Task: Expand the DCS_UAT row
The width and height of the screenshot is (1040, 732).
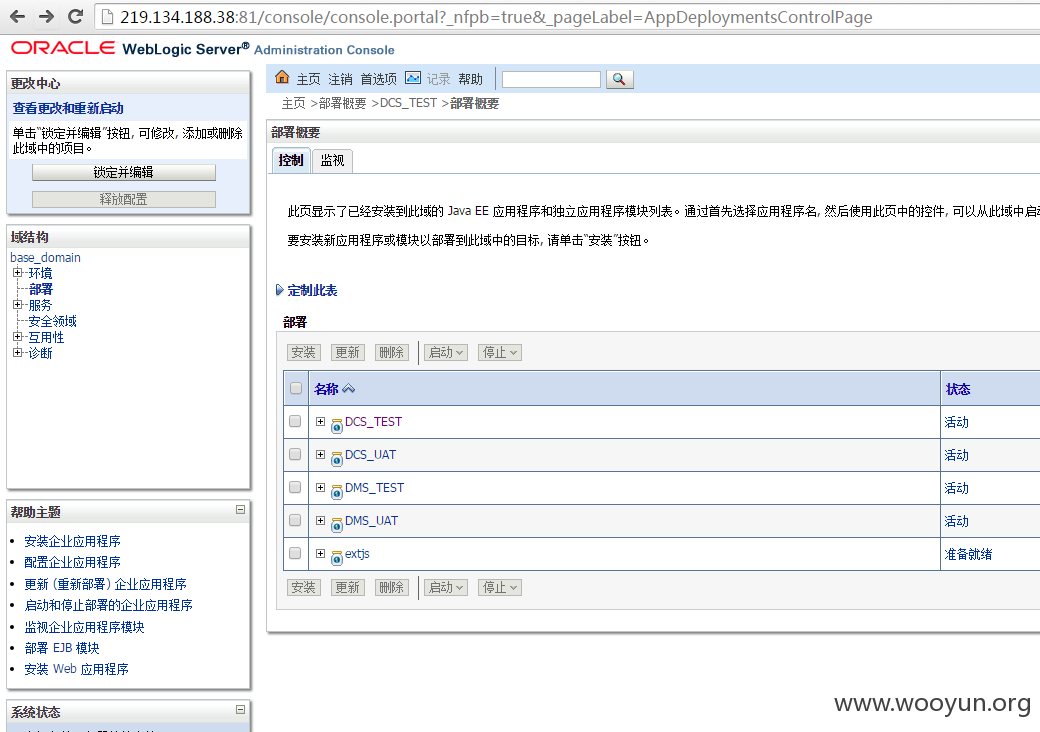Action: pos(320,454)
